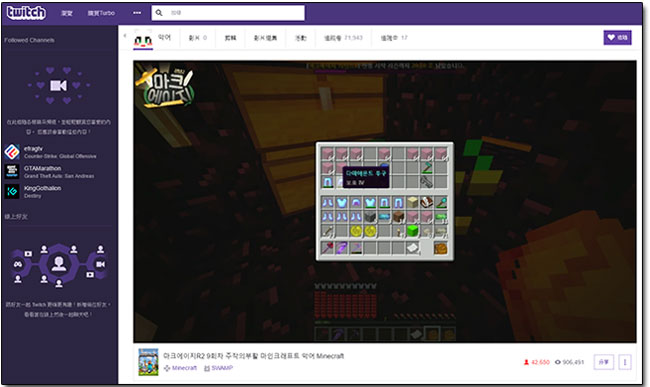
Task: Click the purple heart follow button
Action: (617, 37)
